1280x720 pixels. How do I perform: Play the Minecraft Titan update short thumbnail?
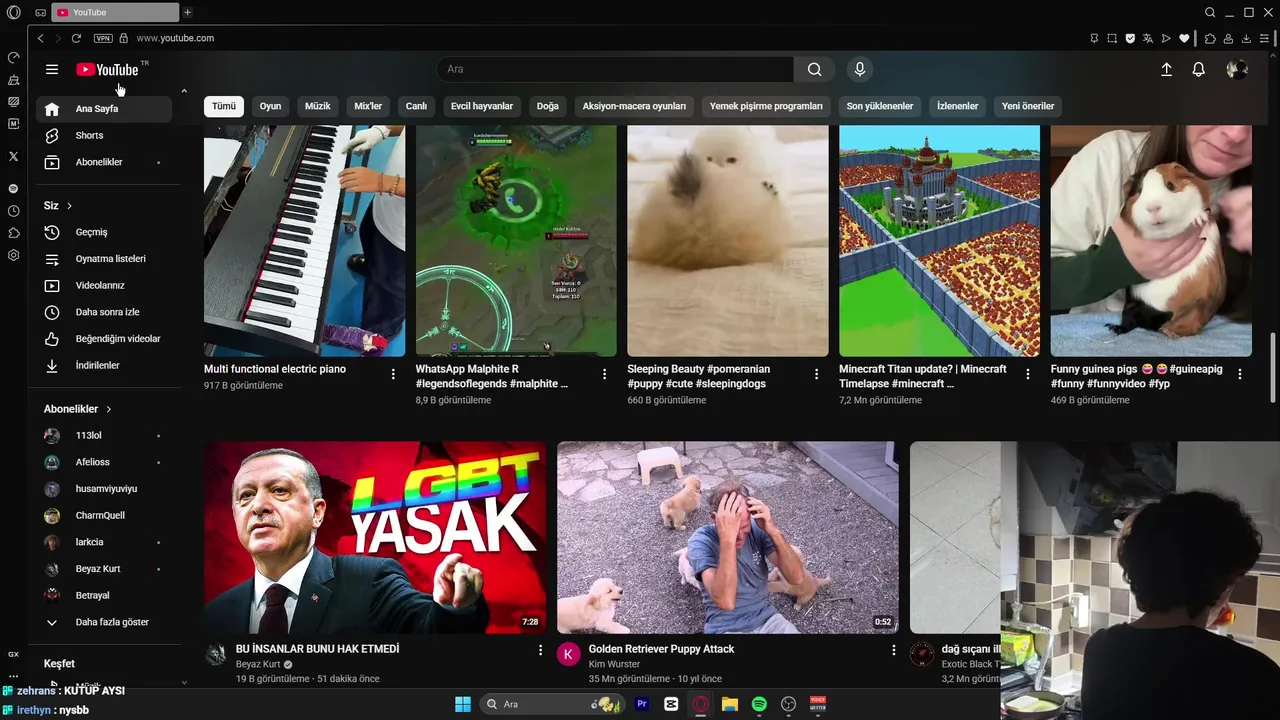click(x=939, y=240)
